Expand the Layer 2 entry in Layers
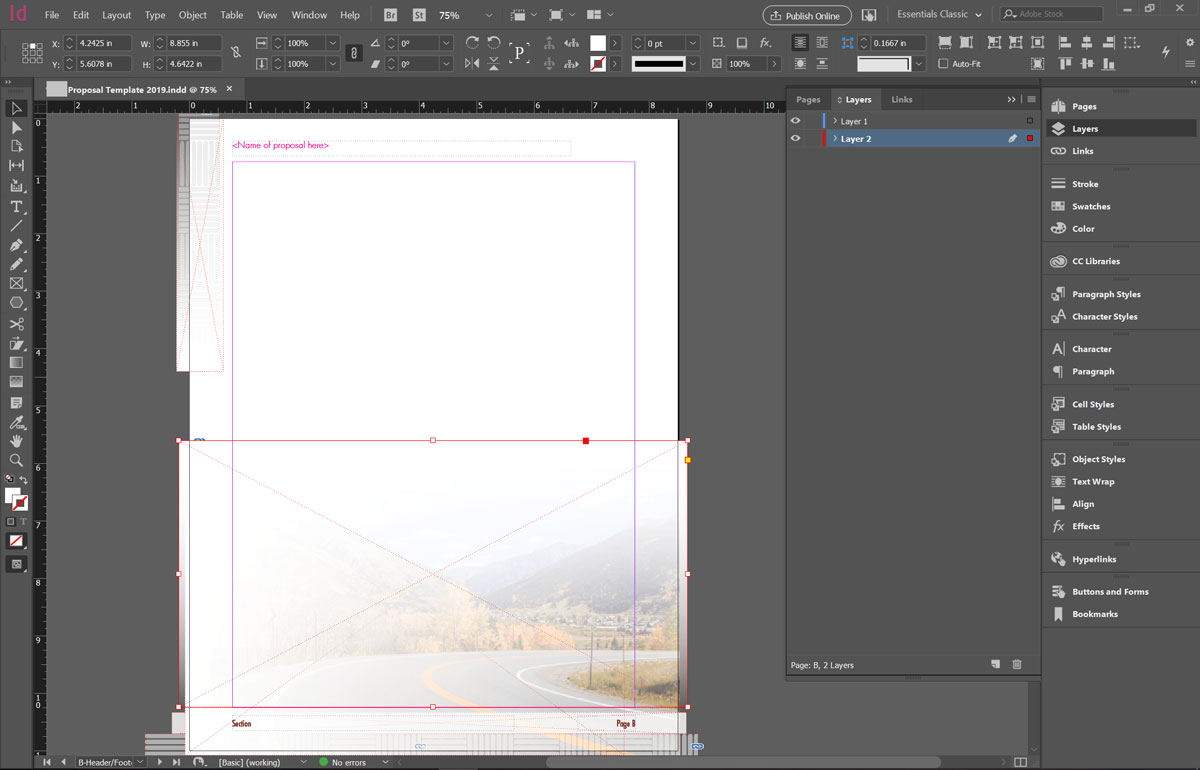1200x770 pixels. point(836,138)
